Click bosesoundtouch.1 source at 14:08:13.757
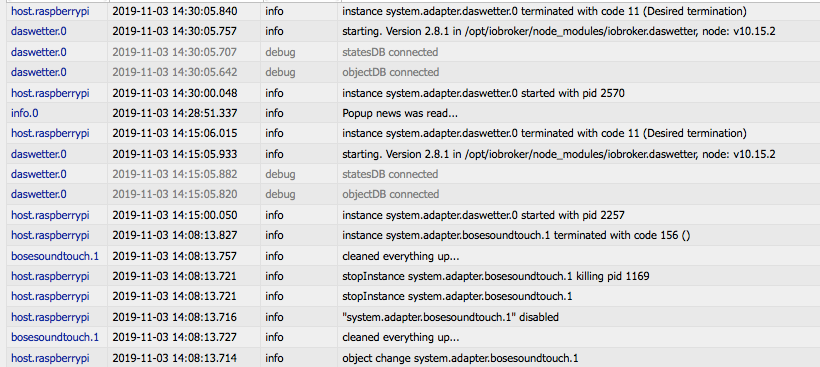This screenshot has width=820, height=367. 55,256
